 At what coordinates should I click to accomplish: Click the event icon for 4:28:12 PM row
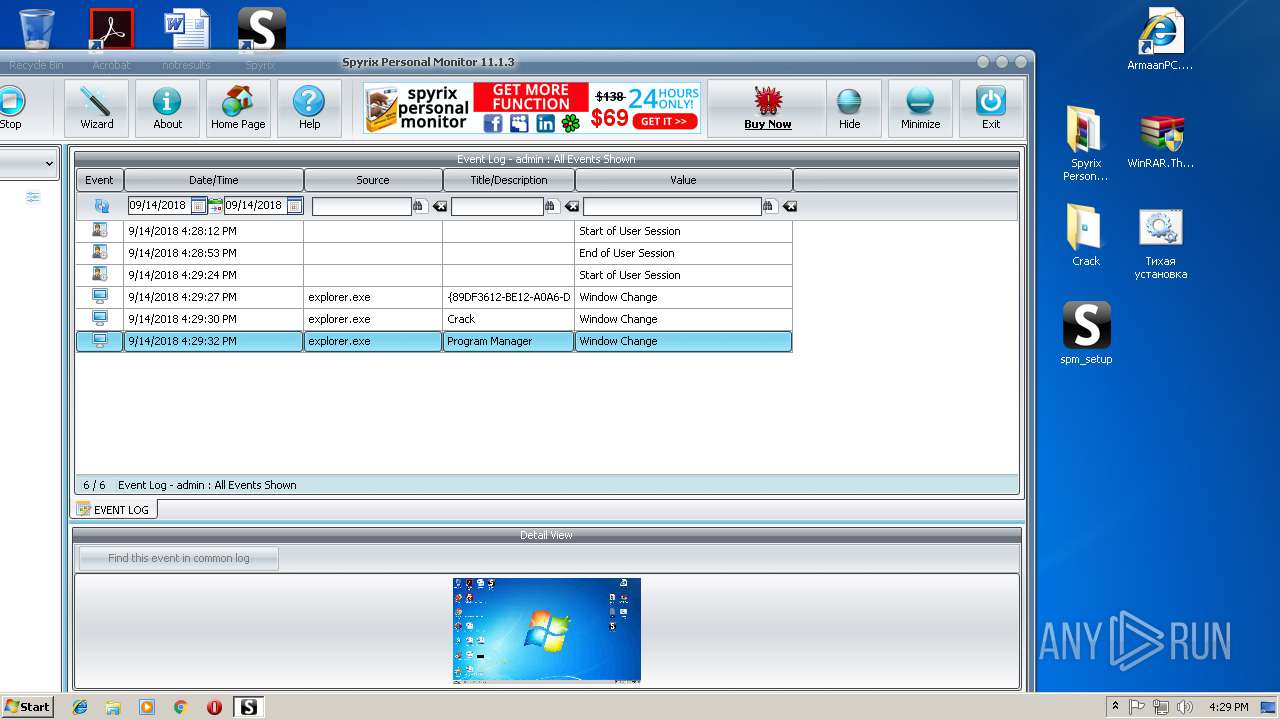(100, 230)
